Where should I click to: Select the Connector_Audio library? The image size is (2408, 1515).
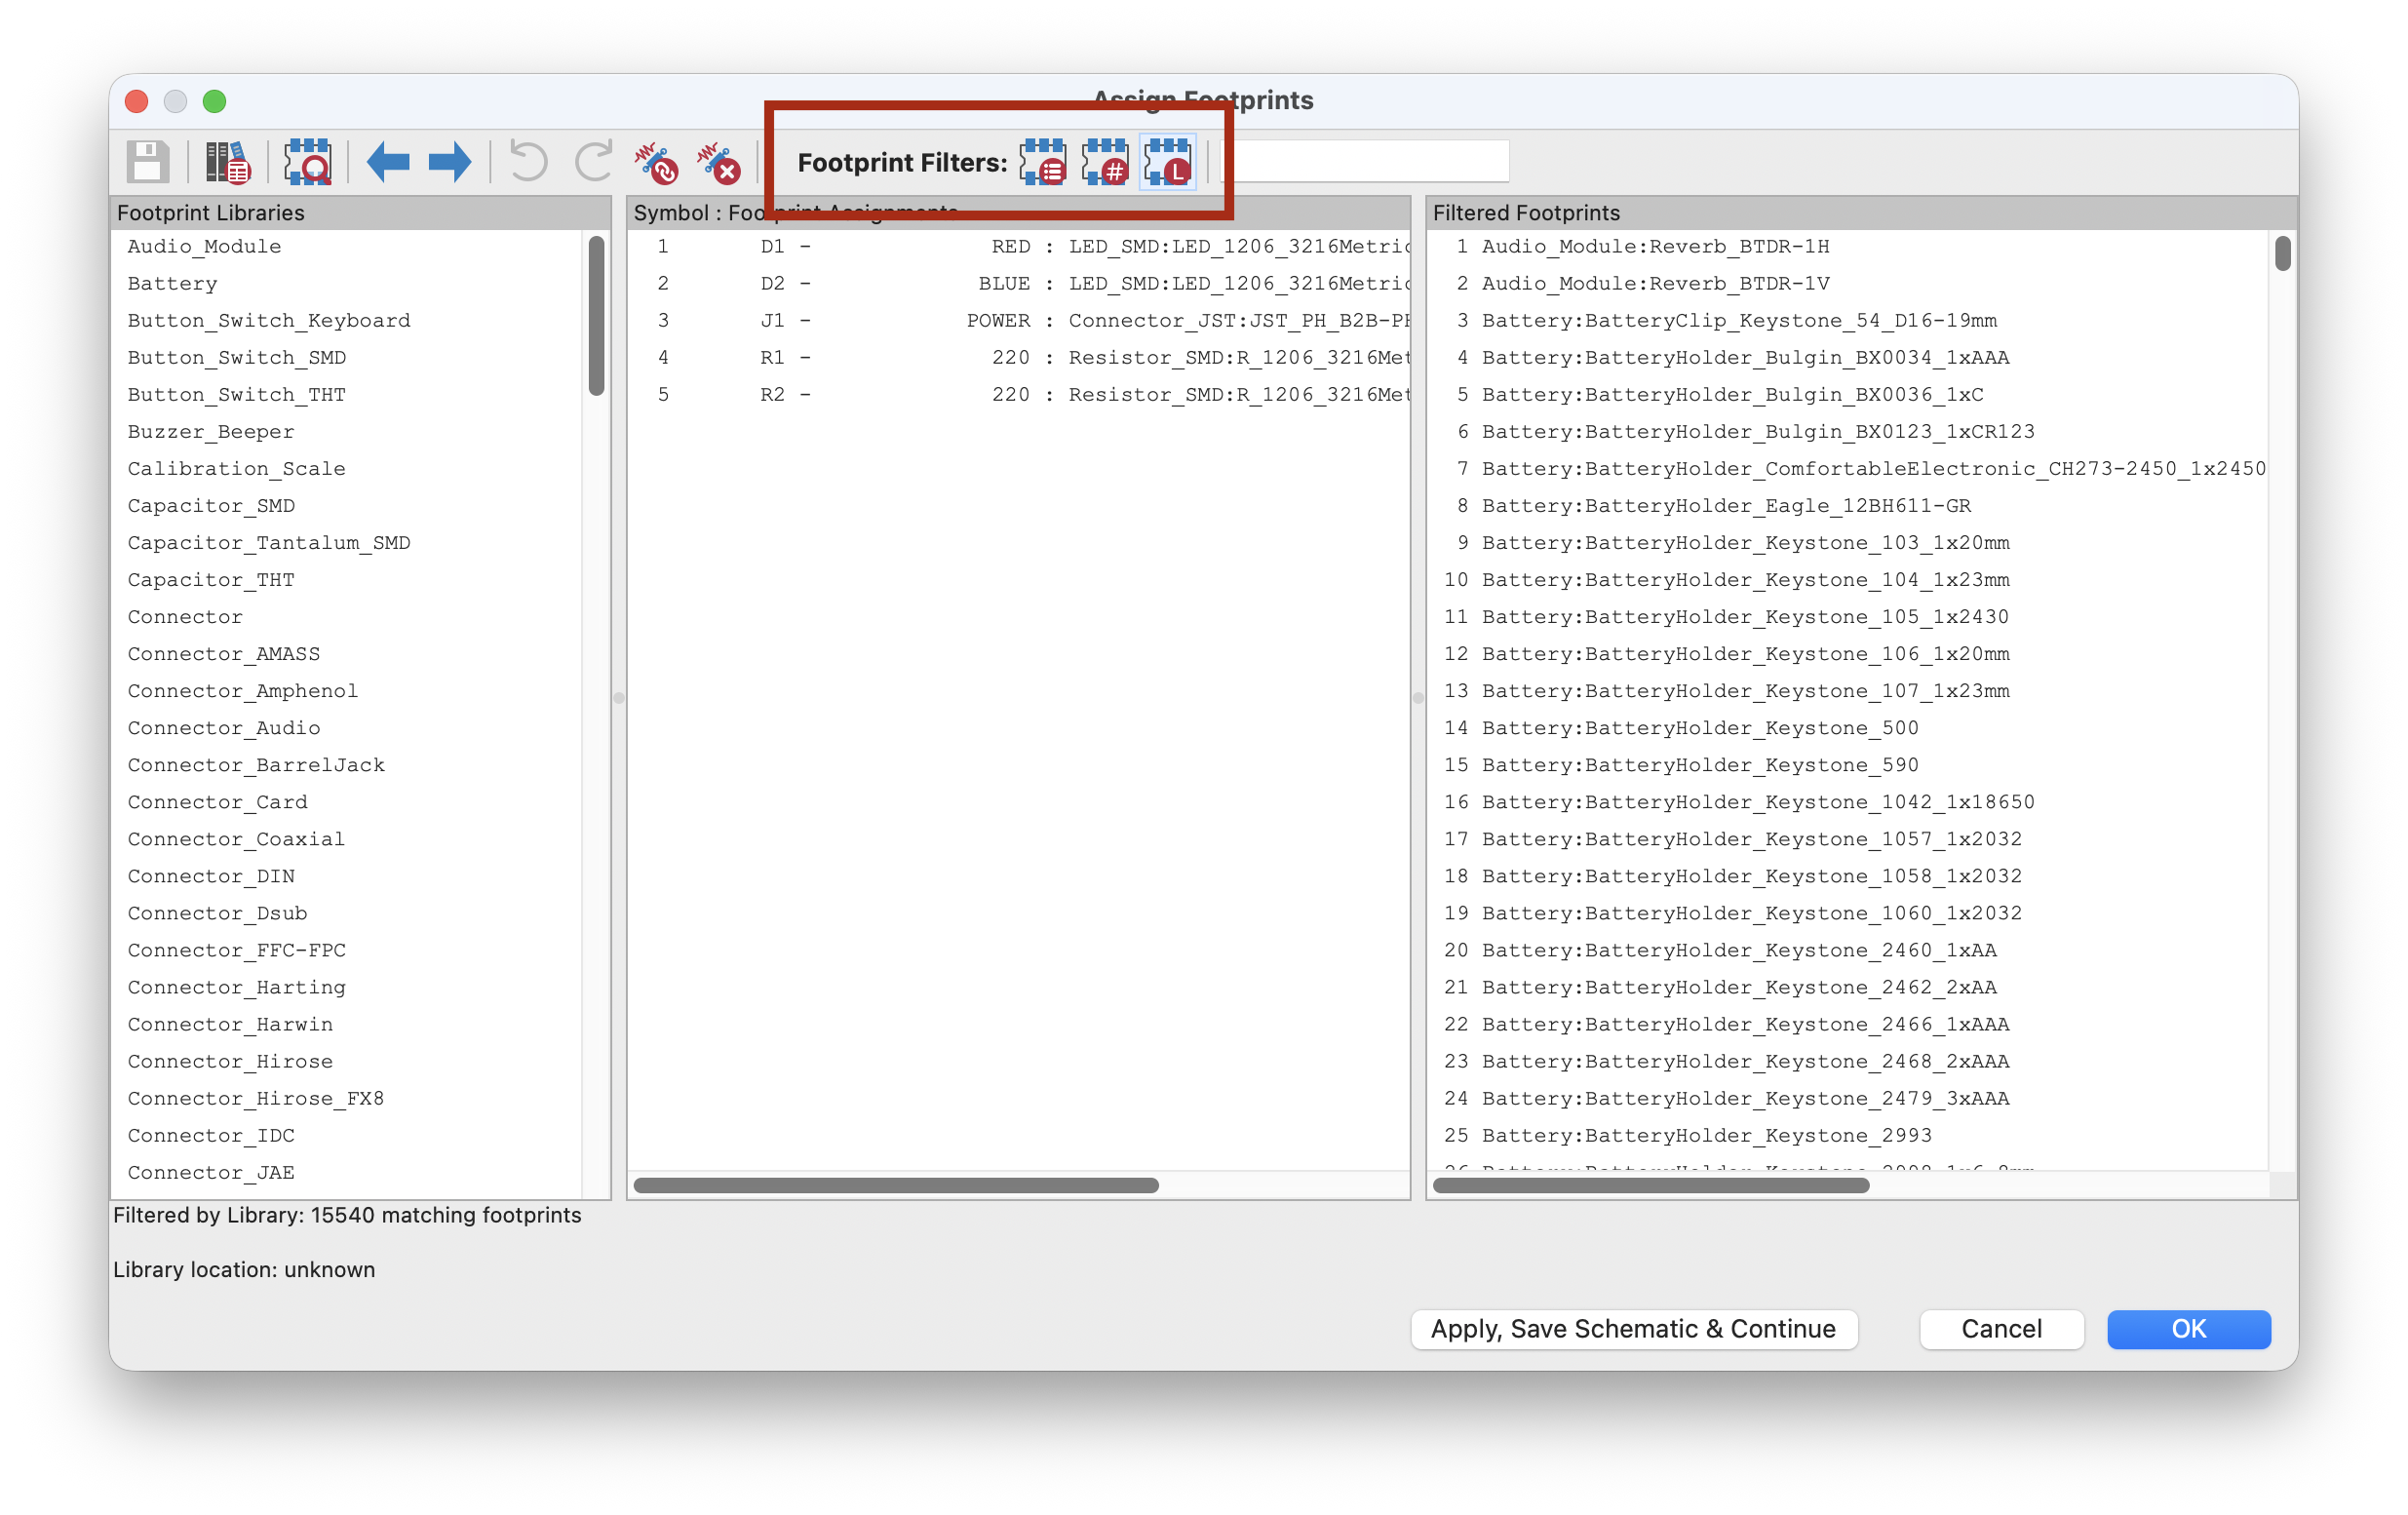pyautogui.click(x=224, y=728)
